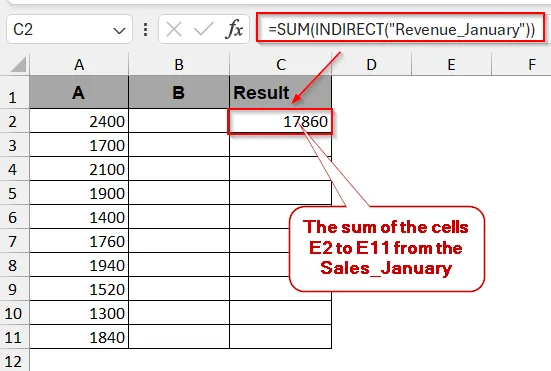The height and width of the screenshot is (371, 551).
Task: Select row 7 header
Action: pyautogui.click(x=15, y=241)
